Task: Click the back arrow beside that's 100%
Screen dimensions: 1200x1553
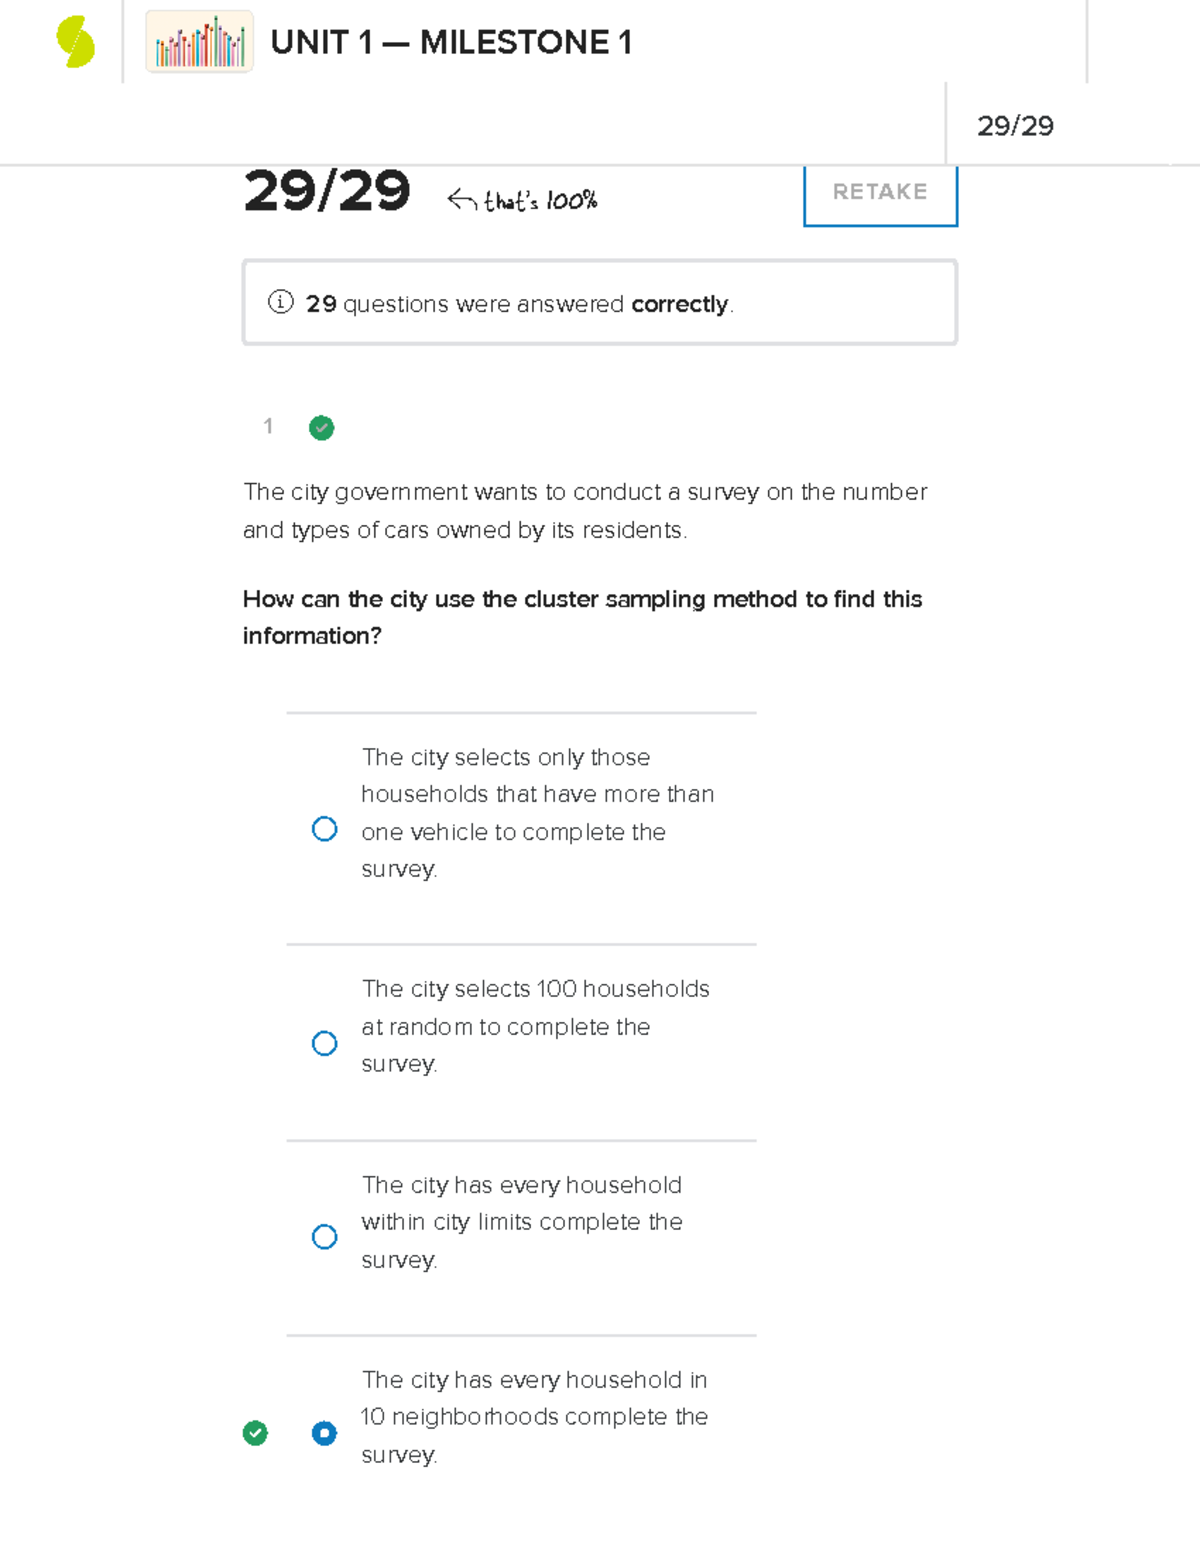Action: click(x=461, y=200)
